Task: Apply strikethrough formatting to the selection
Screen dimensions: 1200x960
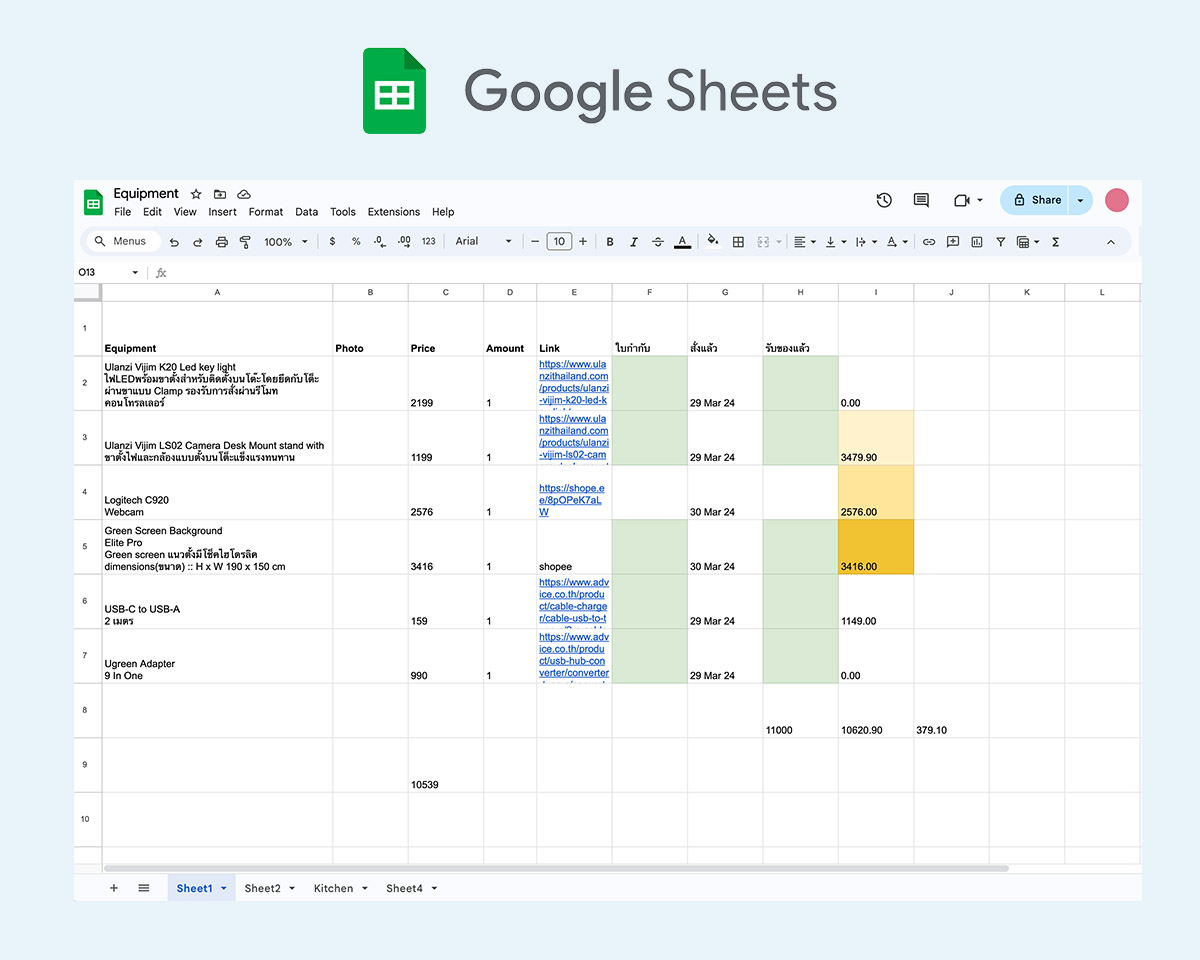Action: pyautogui.click(x=658, y=241)
